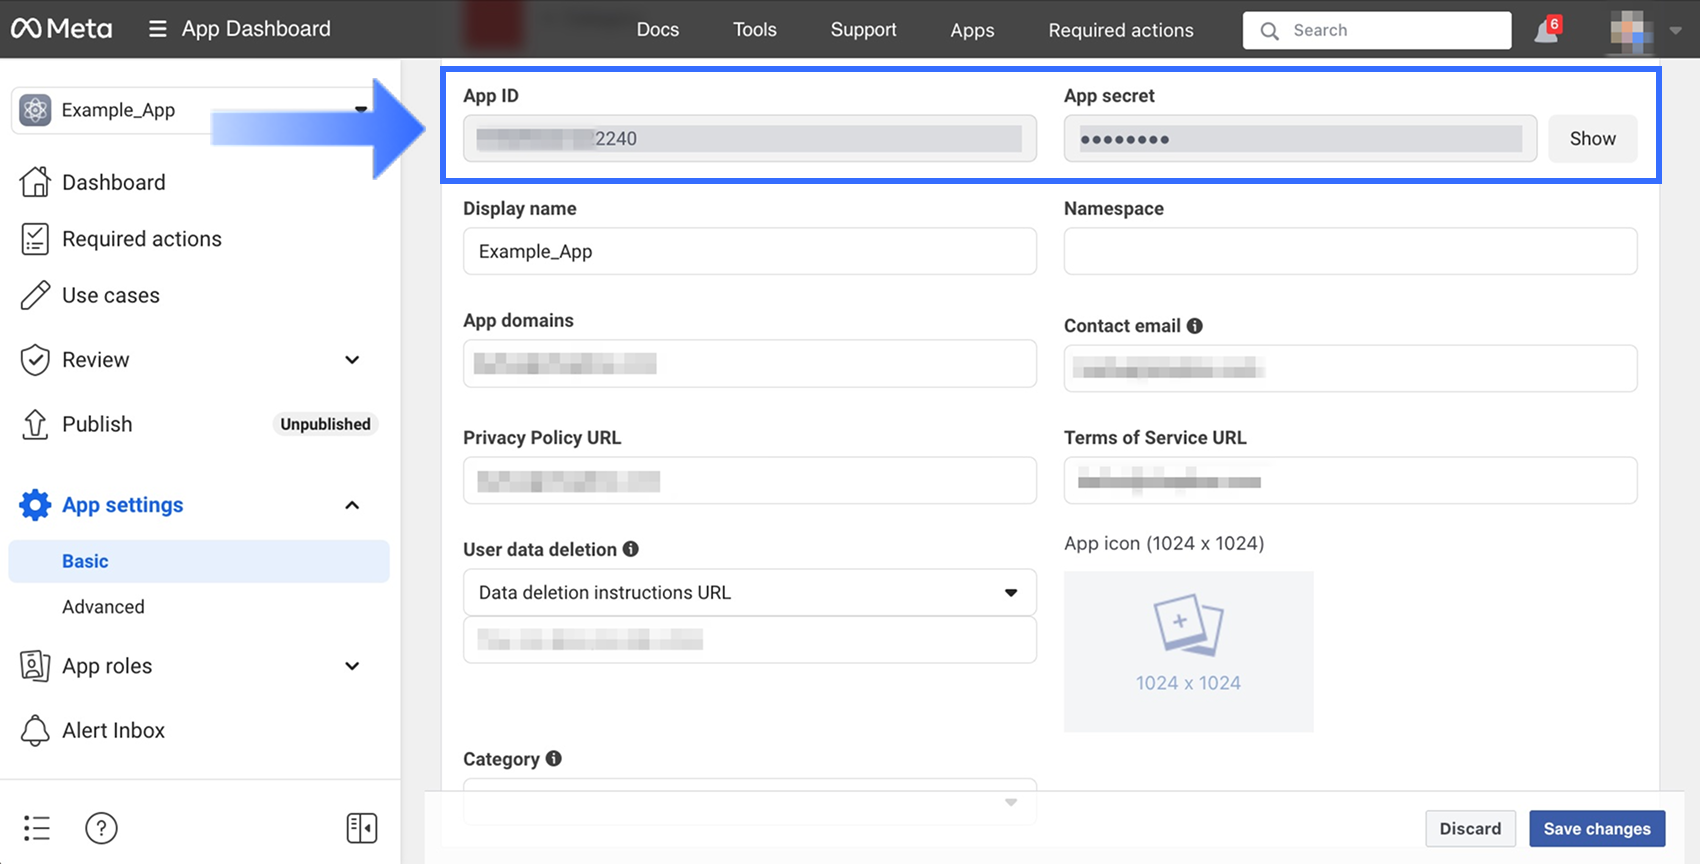Click the Category info icon

tap(553, 759)
